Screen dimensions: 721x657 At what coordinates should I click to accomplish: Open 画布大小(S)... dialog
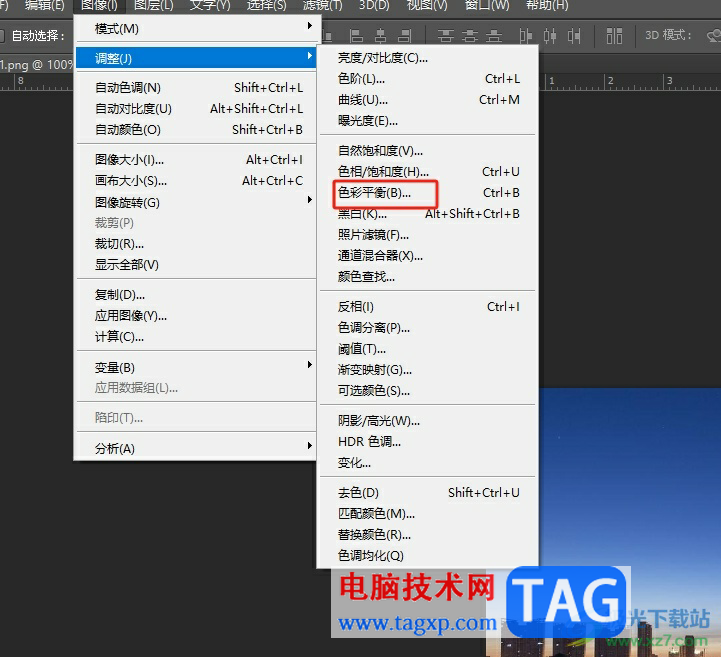click(196, 181)
